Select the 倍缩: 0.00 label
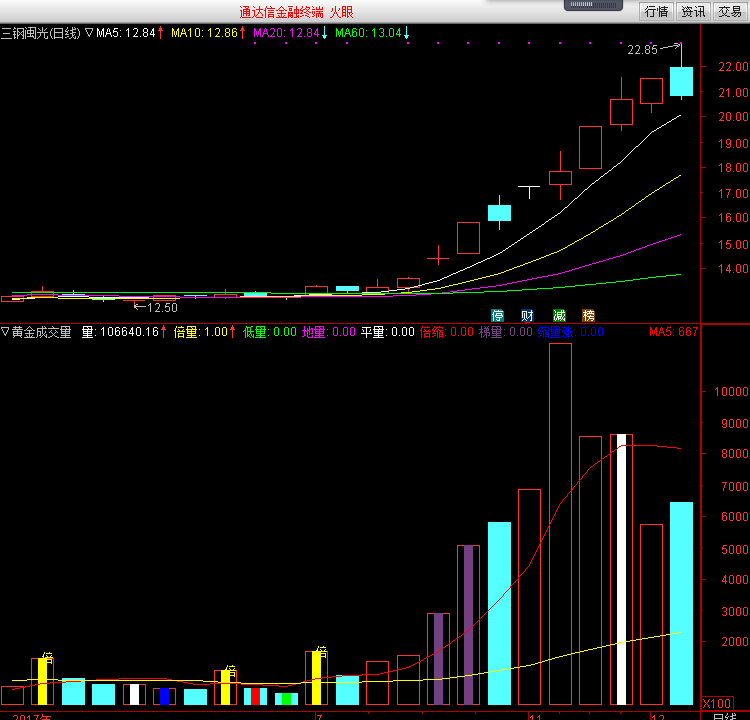The width and height of the screenshot is (750, 720). [447, 332]
